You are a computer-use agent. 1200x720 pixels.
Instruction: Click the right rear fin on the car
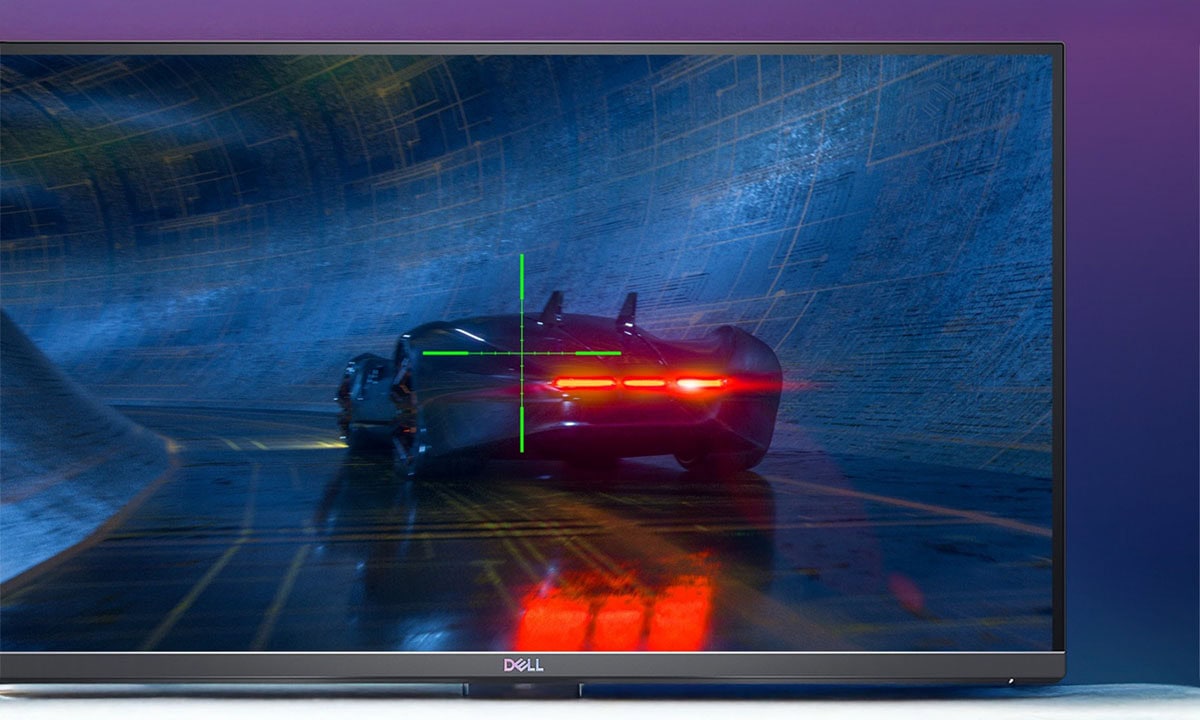point(627,309)
